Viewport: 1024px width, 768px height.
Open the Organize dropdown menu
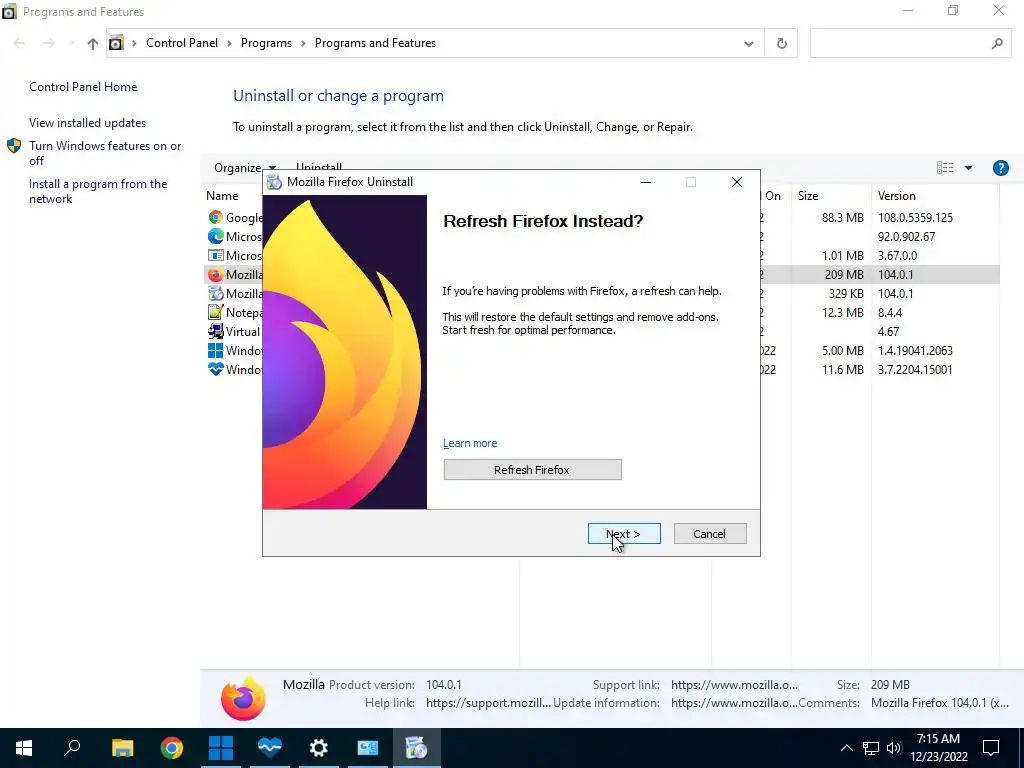click(245, 168)
